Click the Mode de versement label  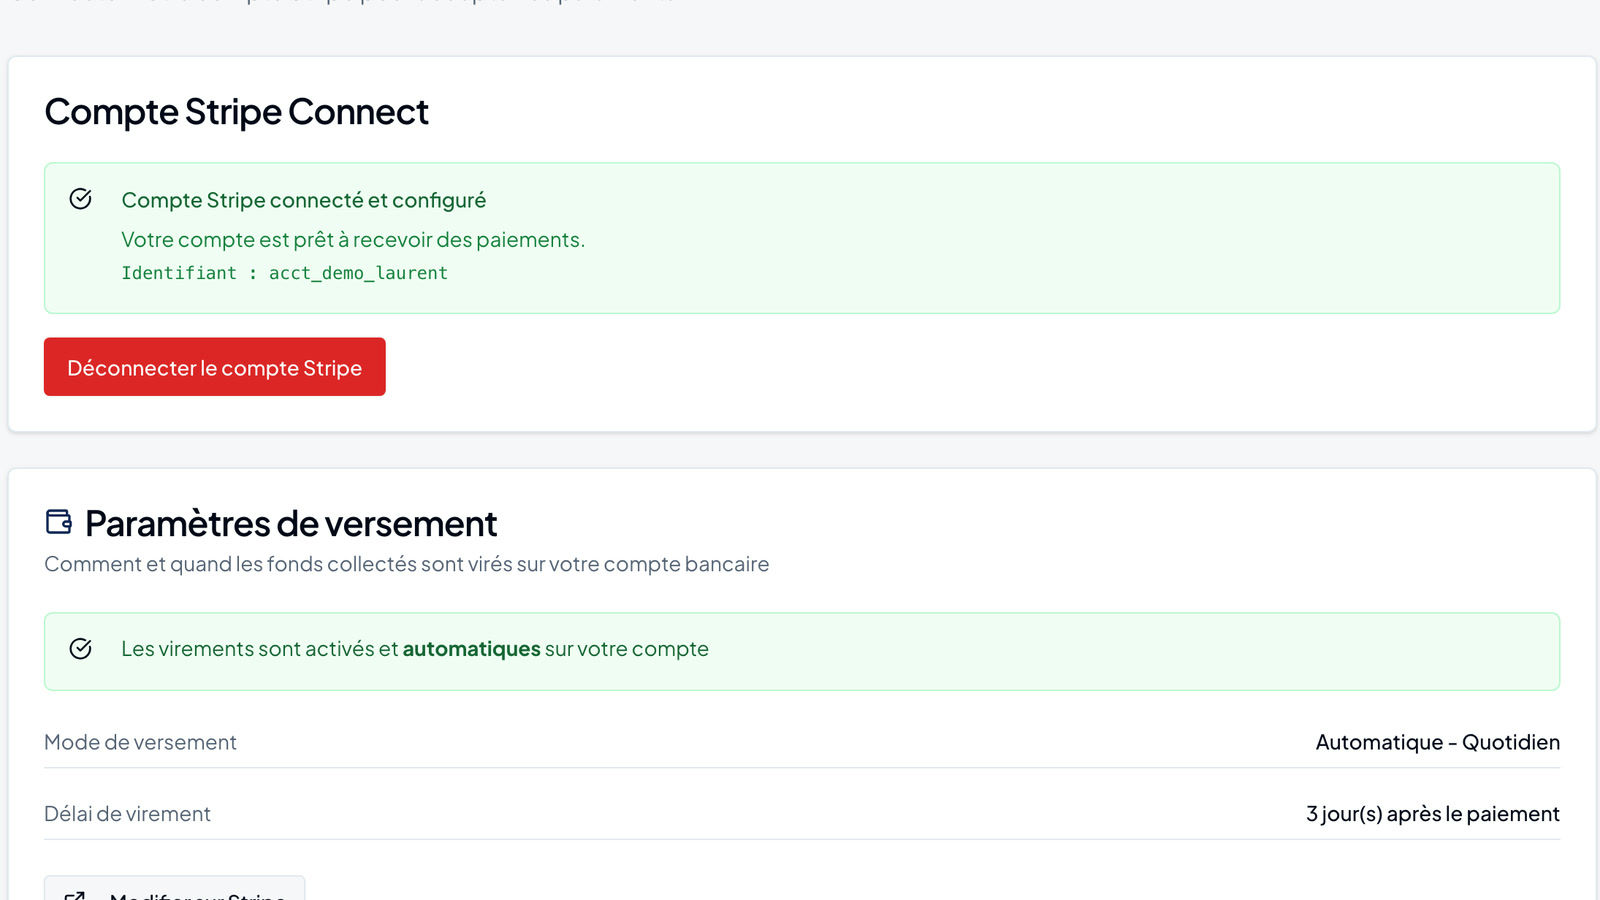point(140,742)
